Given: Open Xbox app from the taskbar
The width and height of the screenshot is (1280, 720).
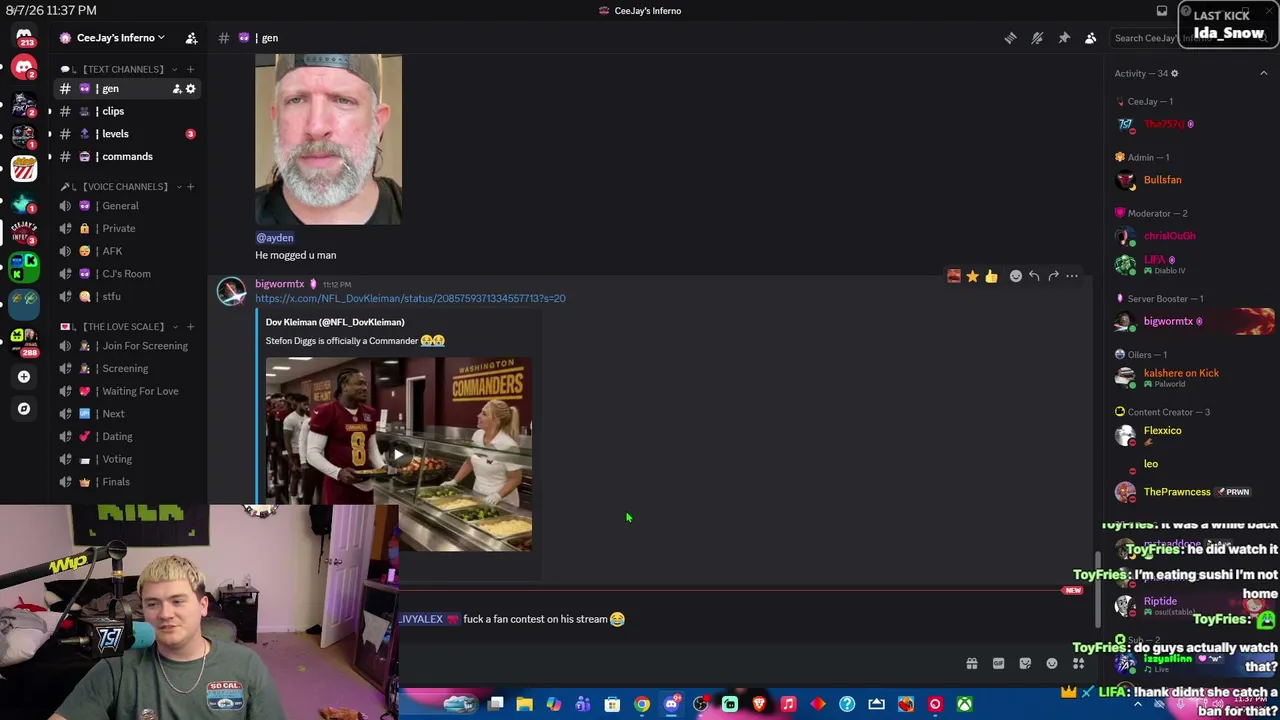Looking at the screenshot, I should click(964, 705).
